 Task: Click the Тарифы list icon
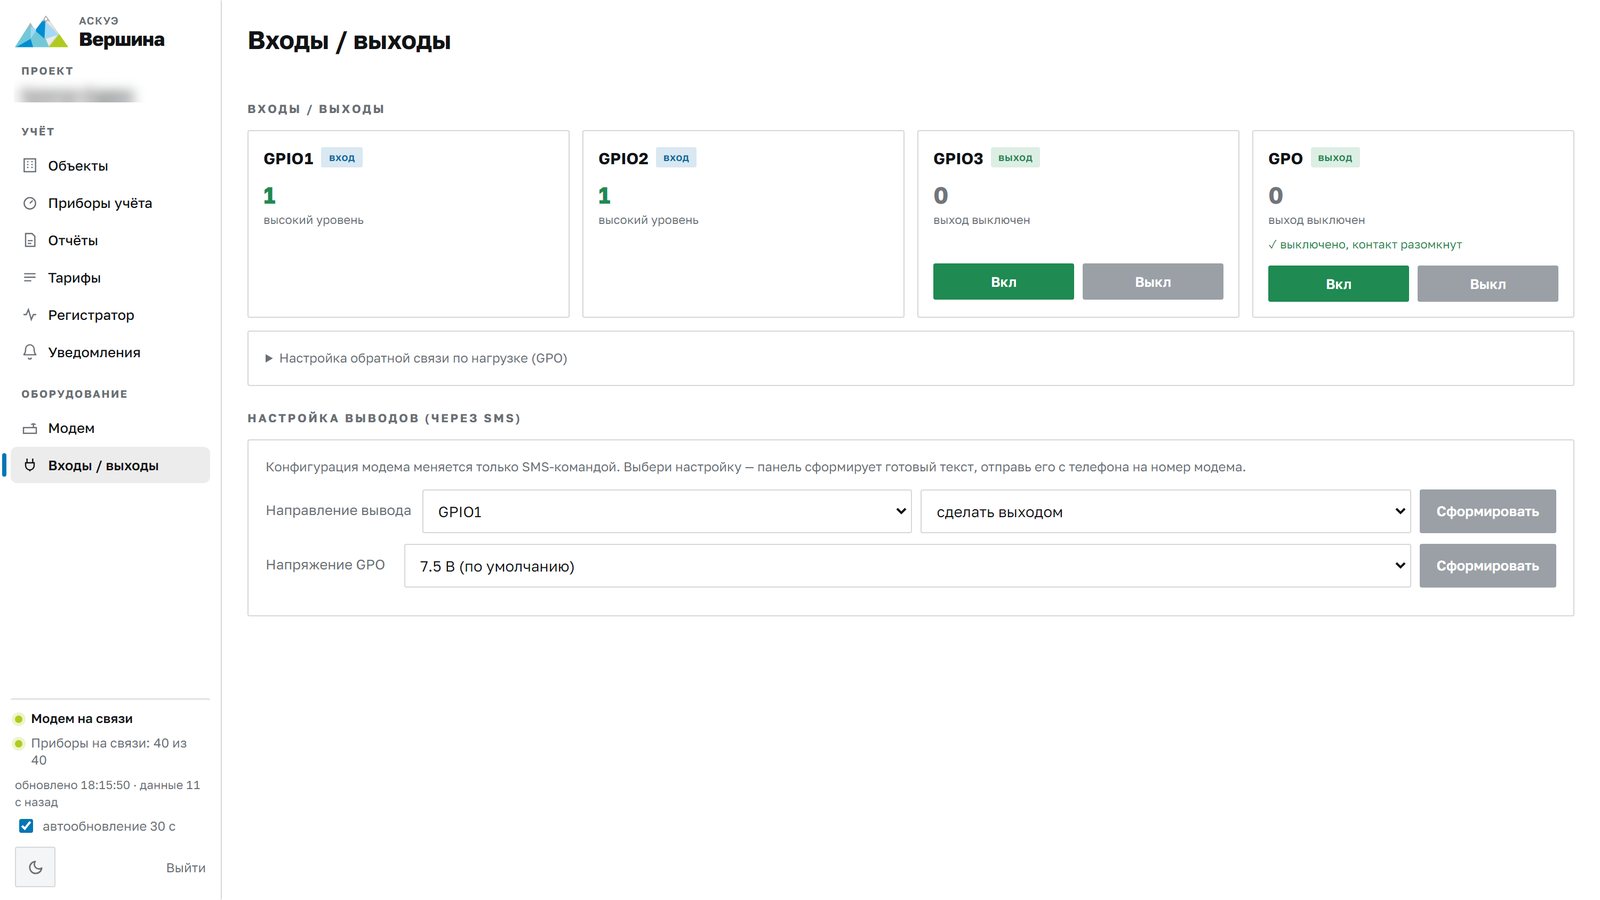30,278
